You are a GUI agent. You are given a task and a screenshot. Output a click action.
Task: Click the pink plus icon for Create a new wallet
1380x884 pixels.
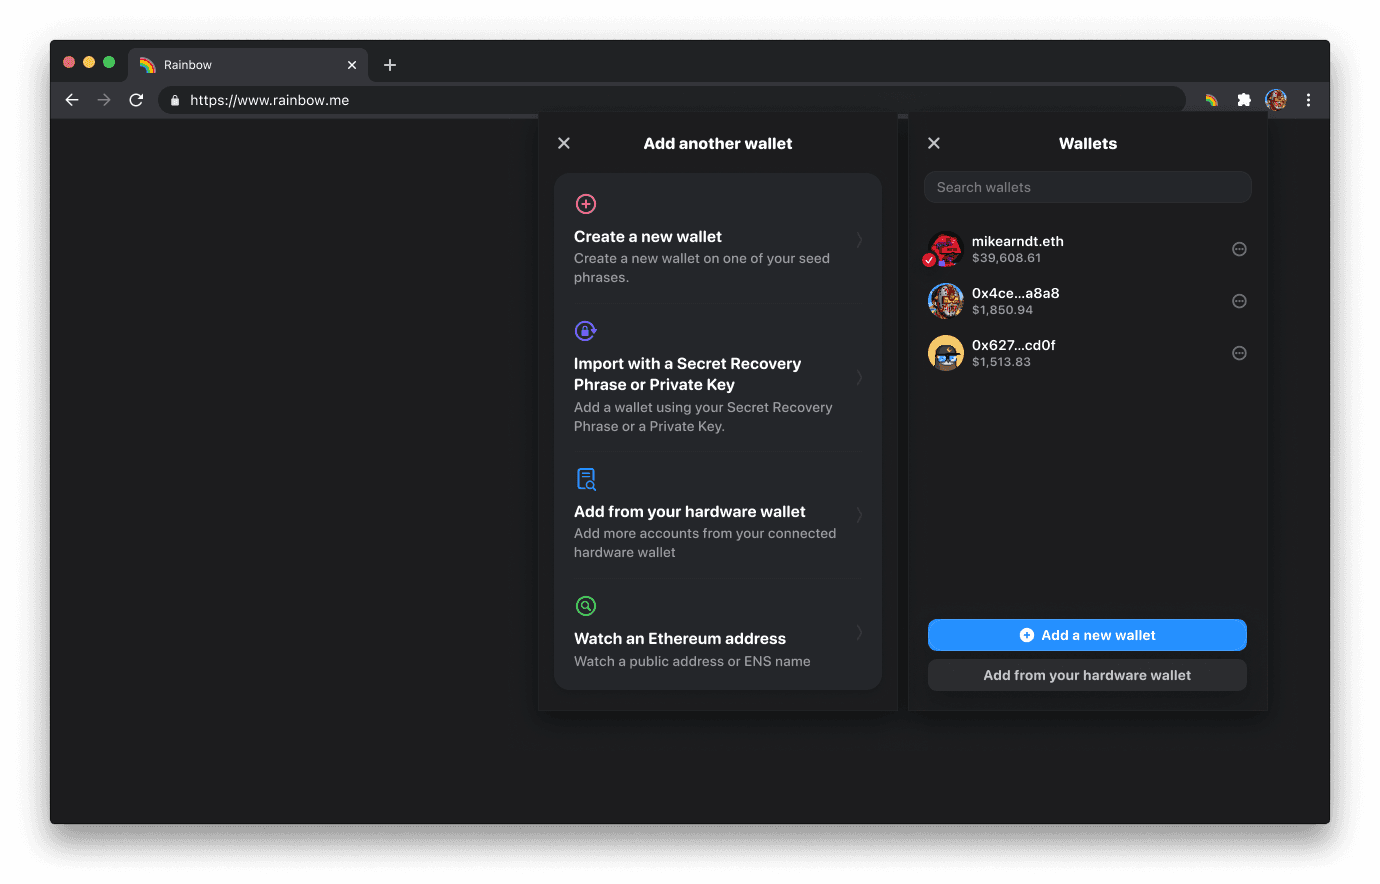(x=586, y=204)
